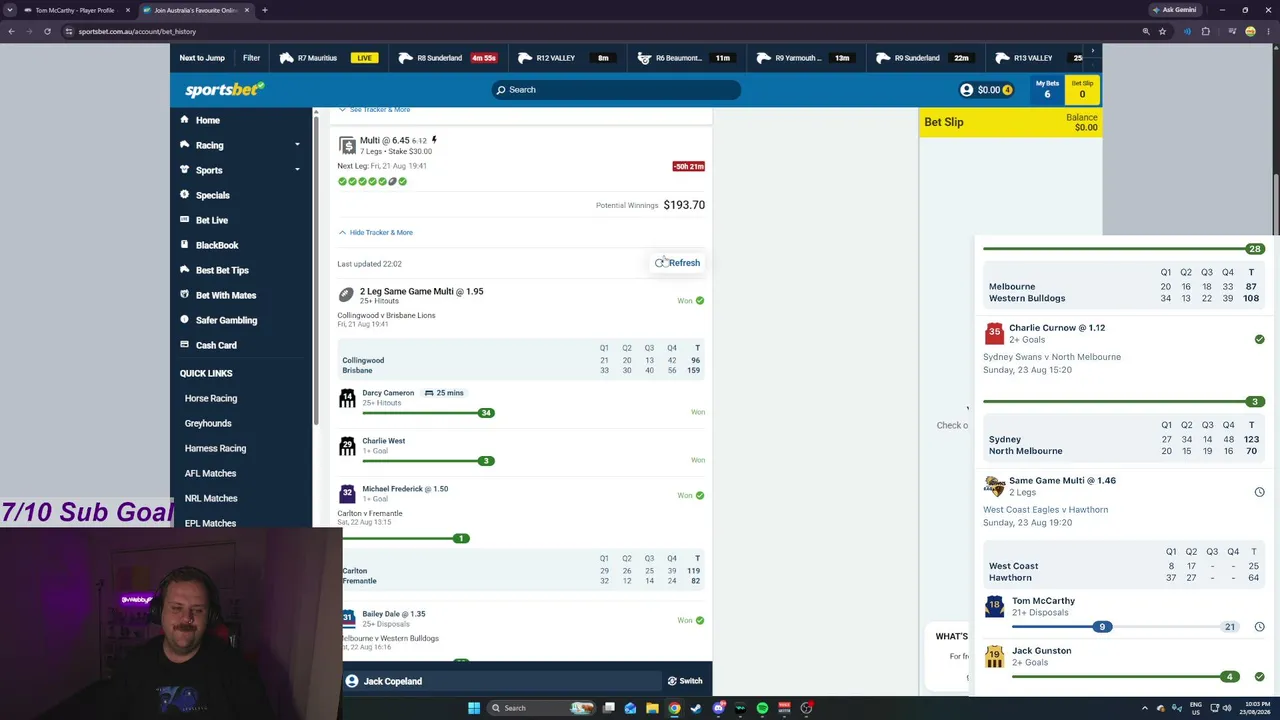This screenshot has width=1280, height=720.
Task: Click Jack Gunston's jersey 19 icon
Action: pyautogui.click(x=994, y=656)
